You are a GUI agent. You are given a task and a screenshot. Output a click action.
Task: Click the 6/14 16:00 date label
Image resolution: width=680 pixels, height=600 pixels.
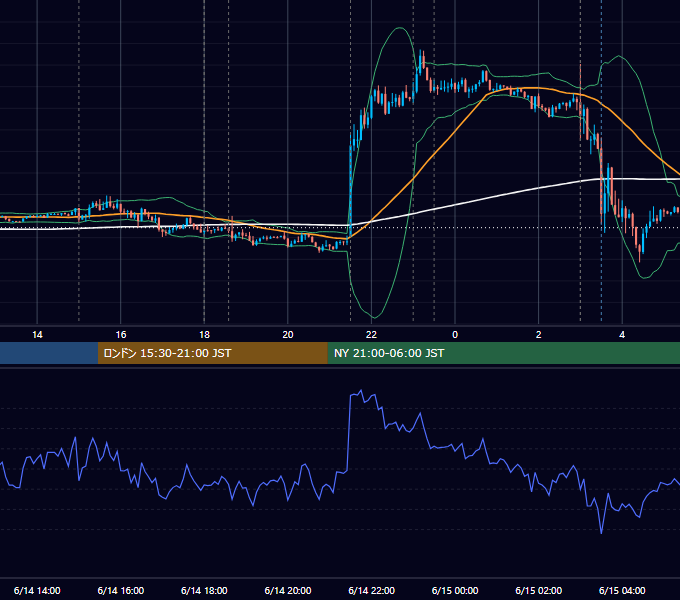[x=121, y=590]
